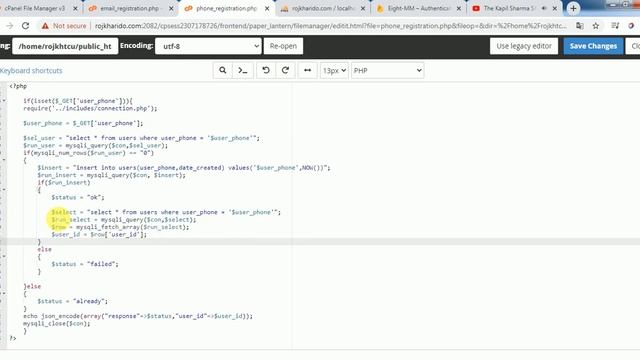Image resolution: width=640 pixels, height=360 pixels.
Task: Click the require connection.php line
Action: tap(90, 109)
